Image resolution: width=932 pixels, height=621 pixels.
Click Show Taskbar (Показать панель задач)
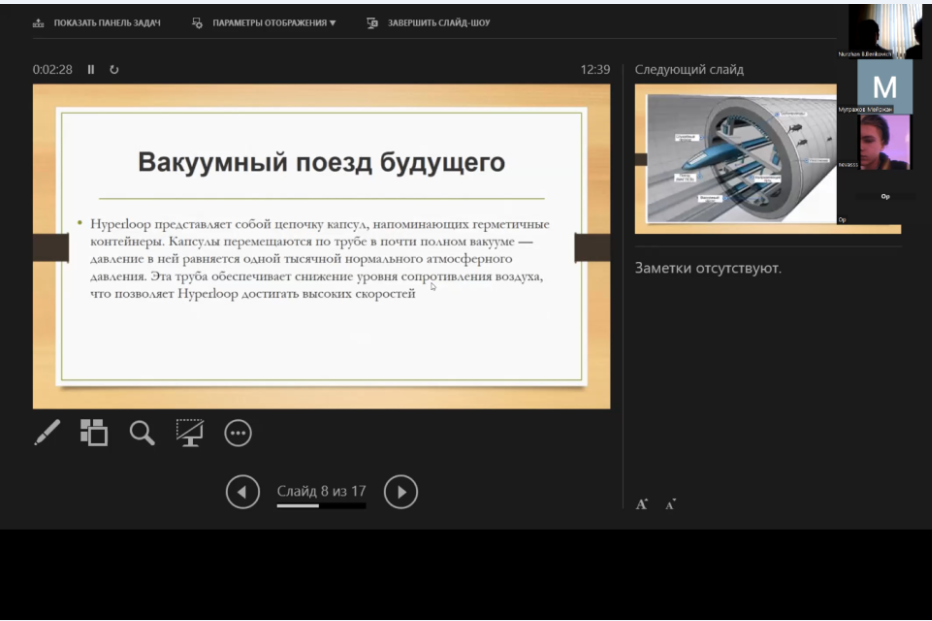[96, 23]
